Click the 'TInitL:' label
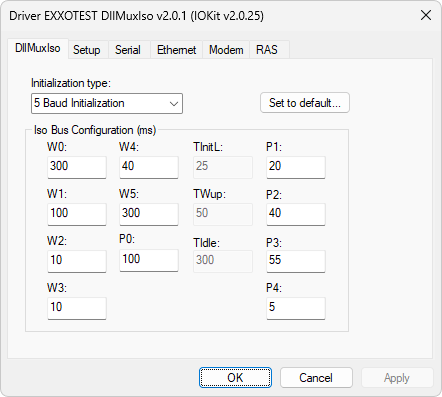The height and width of the screenshot is (397, 442). click(208, 147)
